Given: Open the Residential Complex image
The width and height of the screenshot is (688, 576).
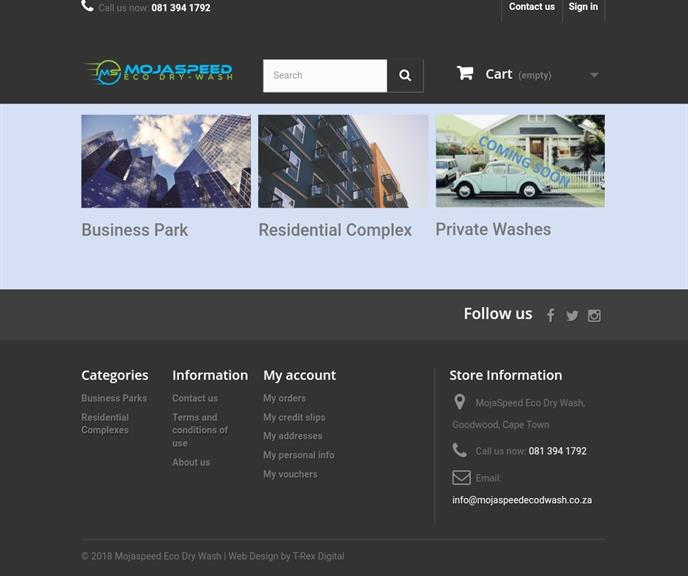Looking at the screenshot, I should coord(343,161).
